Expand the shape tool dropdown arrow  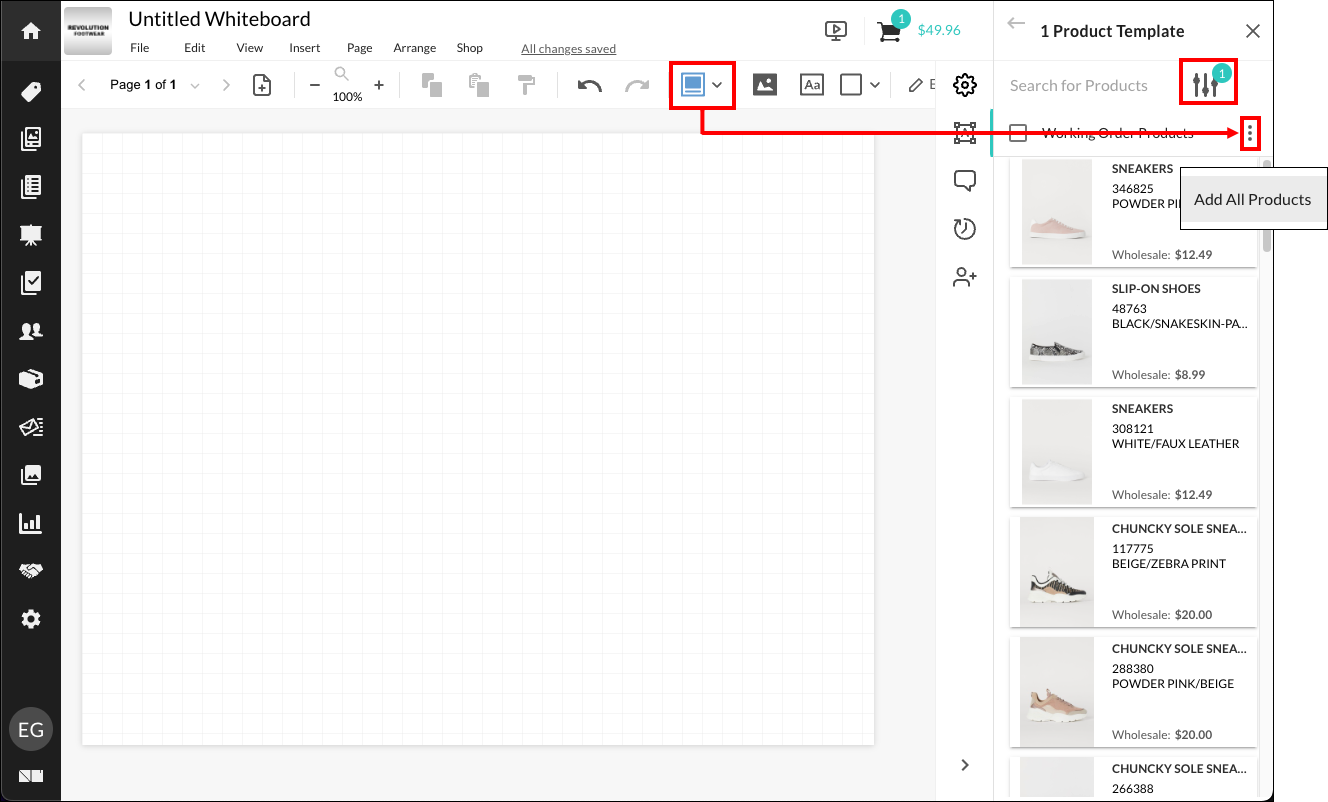(x=875, y=86)
